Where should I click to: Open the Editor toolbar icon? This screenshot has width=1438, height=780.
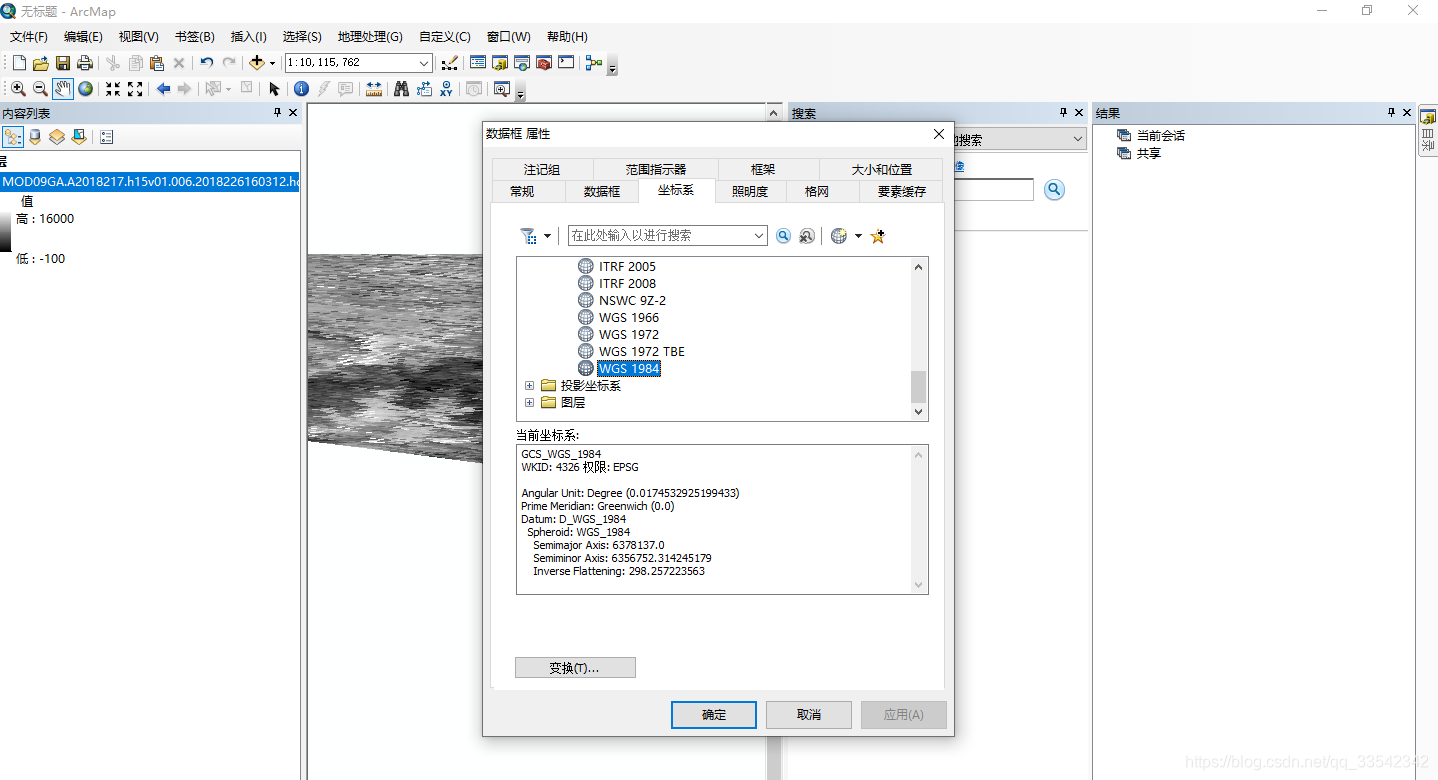point(449,63)
